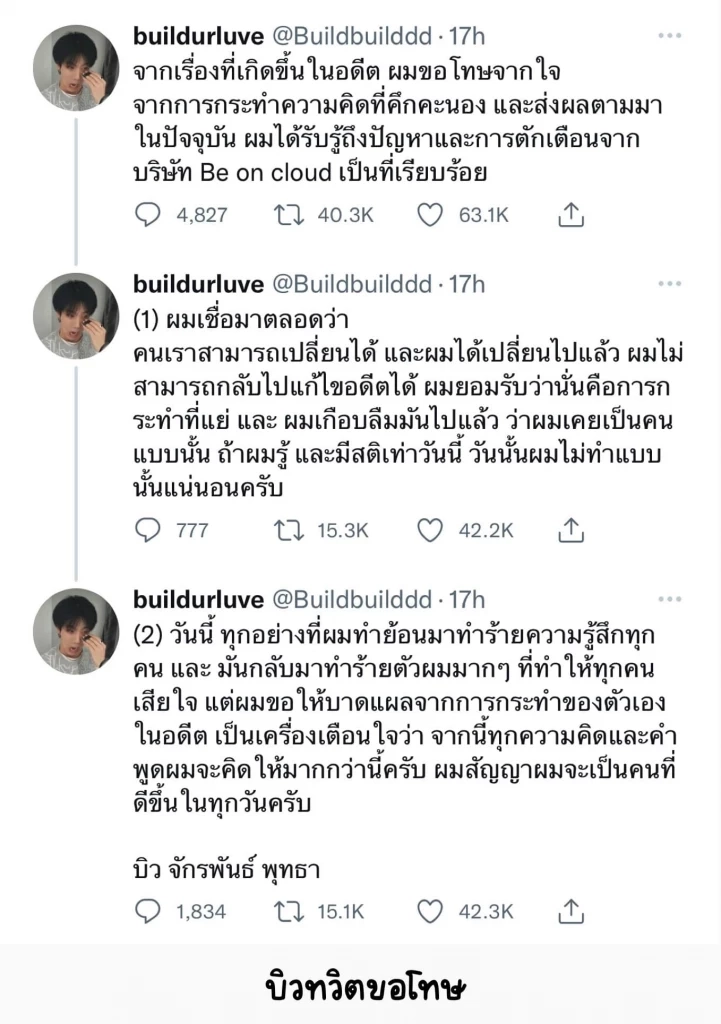Screen dimensions: 721x1024
Task: Click the share icon on the (2) tweet
Action: click(x=573, y=910)
